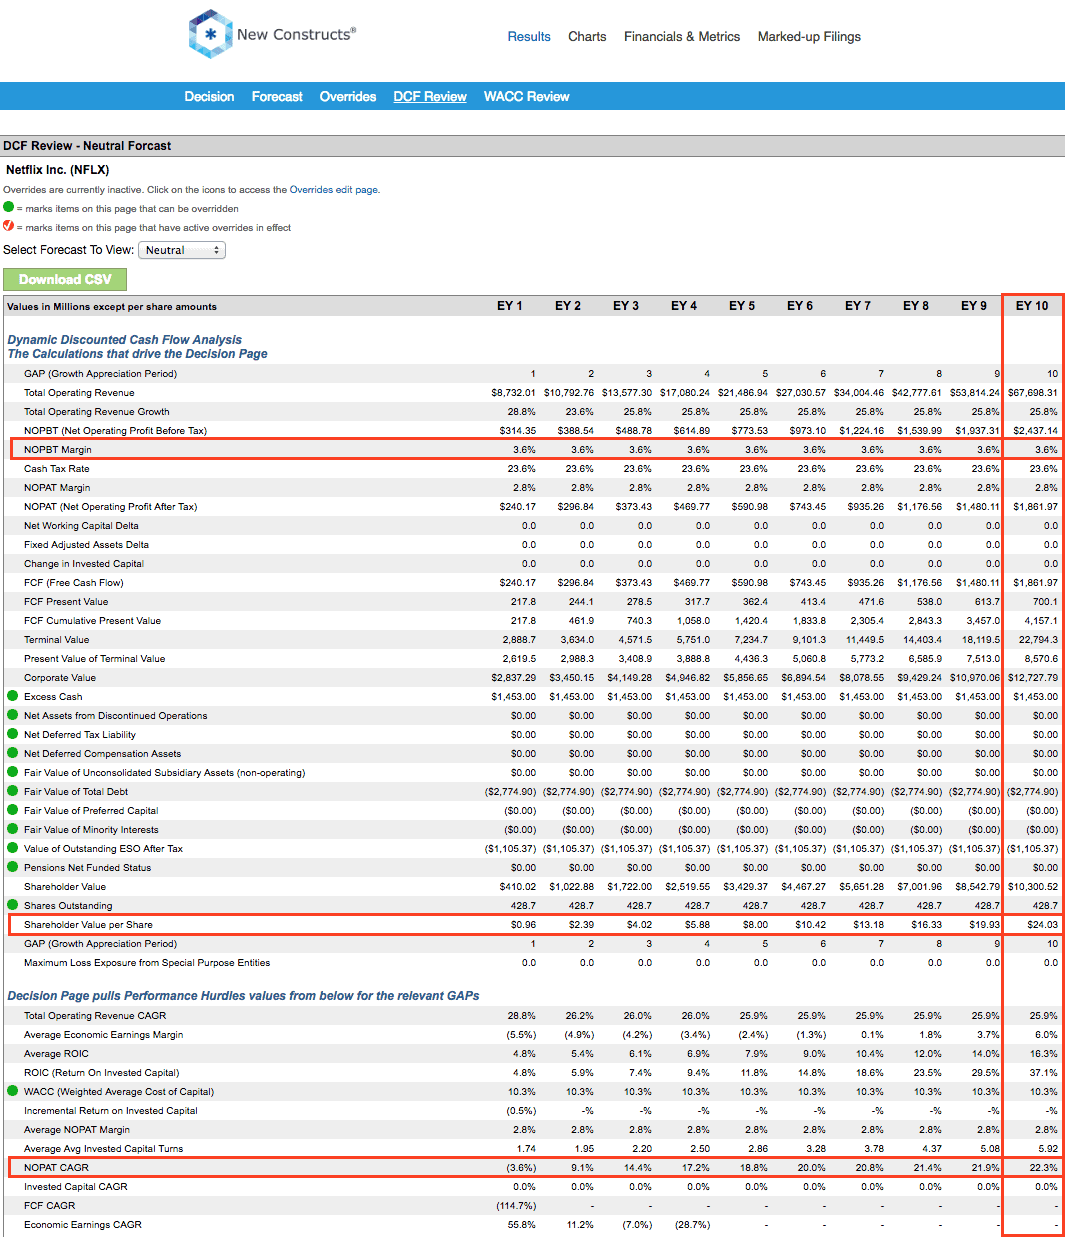Click the green override icon beside Excess Cash
This screenshot has height=1237, width=1065.
(12, 696)
